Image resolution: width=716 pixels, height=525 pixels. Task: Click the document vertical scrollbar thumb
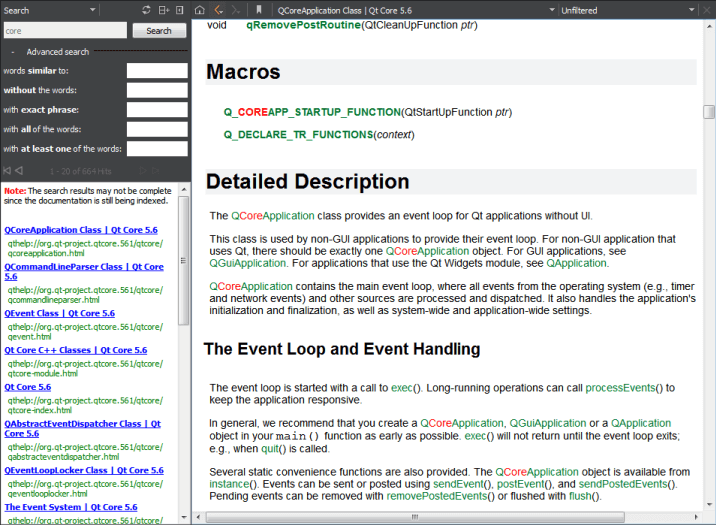(709, 112)
